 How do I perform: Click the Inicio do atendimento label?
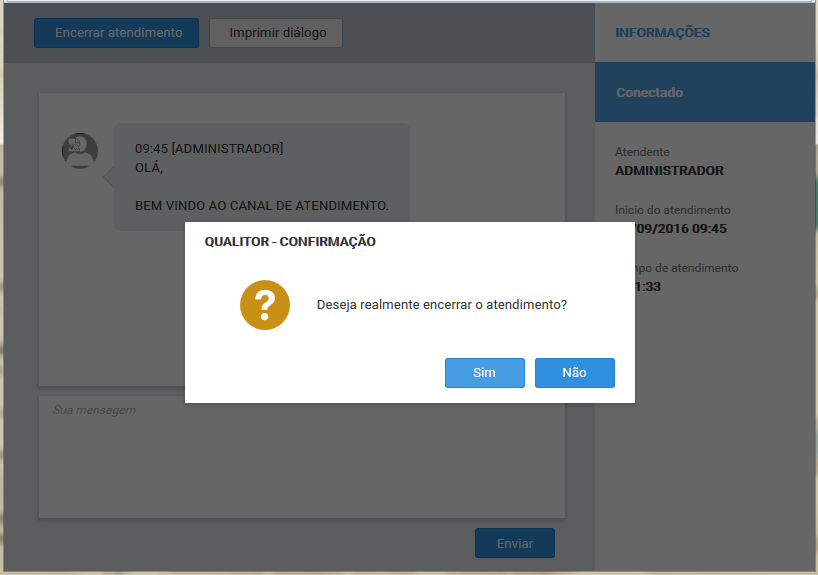coord(672,210)
